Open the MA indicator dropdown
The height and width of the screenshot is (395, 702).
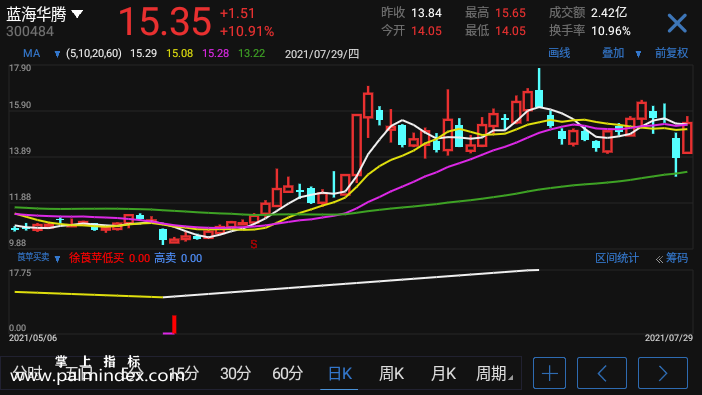pyautogui.click(x=57, y=54)
